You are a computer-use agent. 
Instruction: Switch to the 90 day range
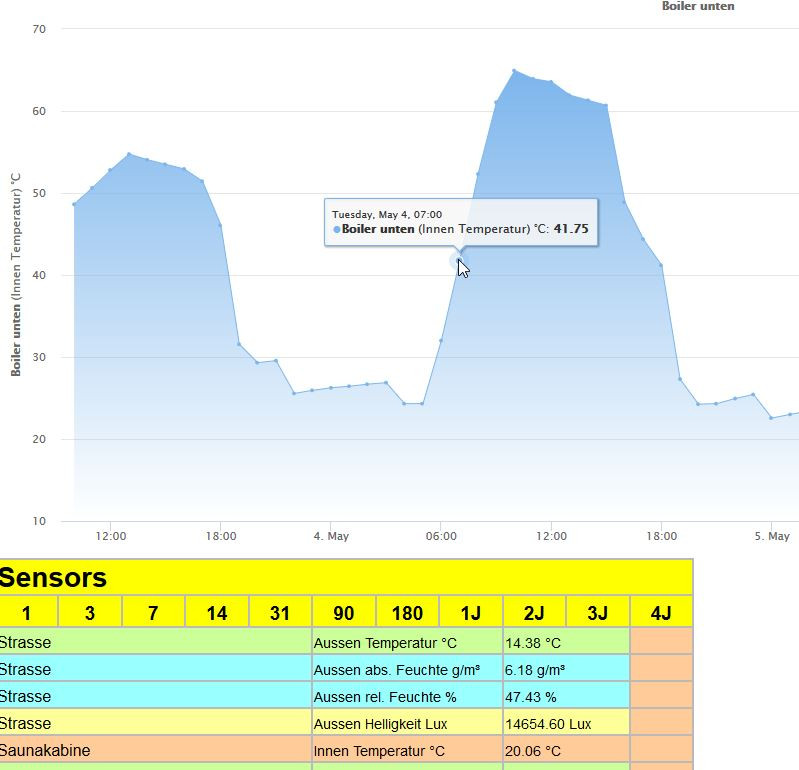point(343,612)
